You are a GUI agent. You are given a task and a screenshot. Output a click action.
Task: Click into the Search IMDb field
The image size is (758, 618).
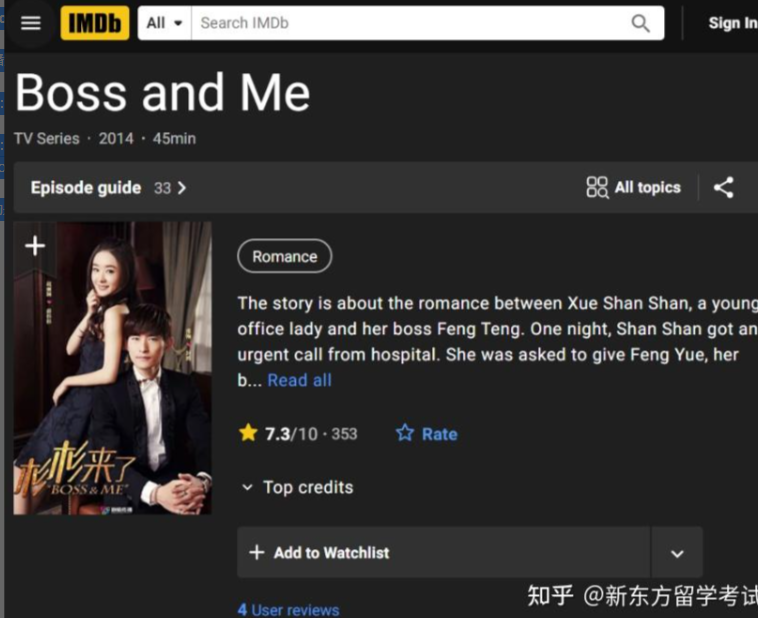click(411, 23)
